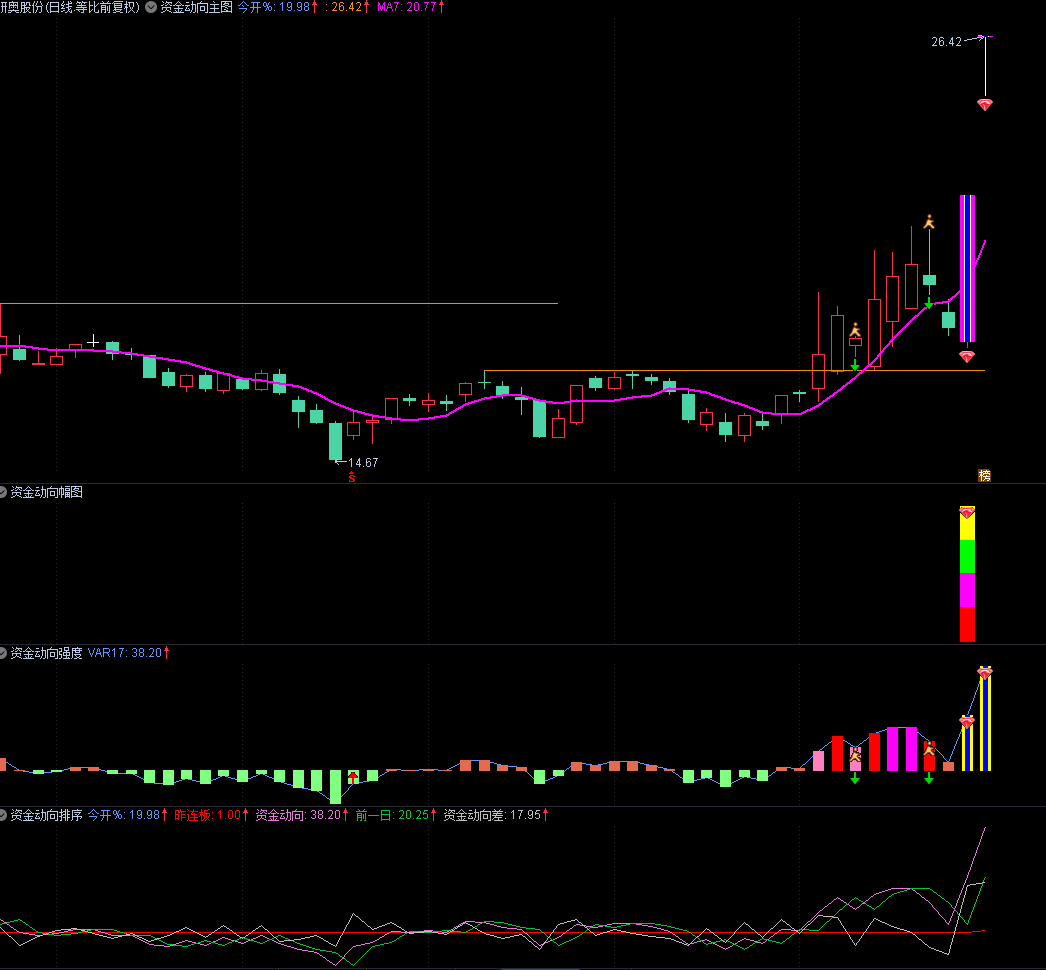Click the diamond icon atop the tallest strength bar
This screenshot has width=1046, height=970.
click(x=985, y=672)
